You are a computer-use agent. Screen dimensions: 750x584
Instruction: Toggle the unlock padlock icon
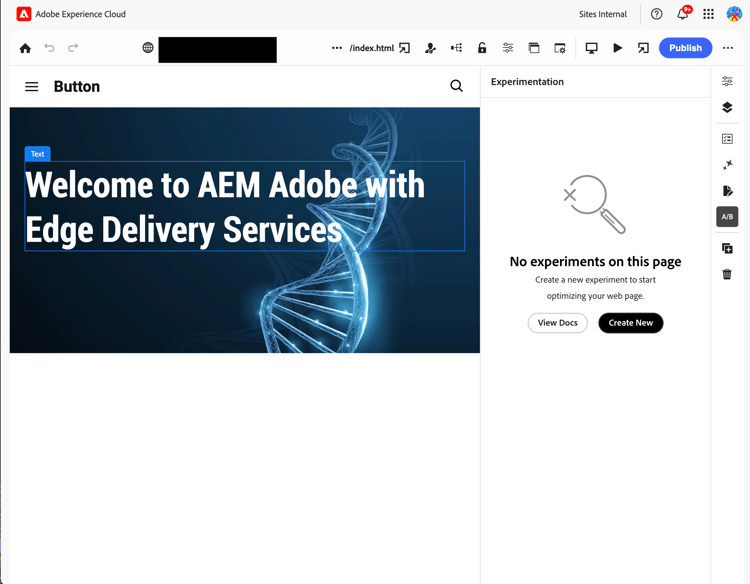pyautogui.click(x=482, y=48)
